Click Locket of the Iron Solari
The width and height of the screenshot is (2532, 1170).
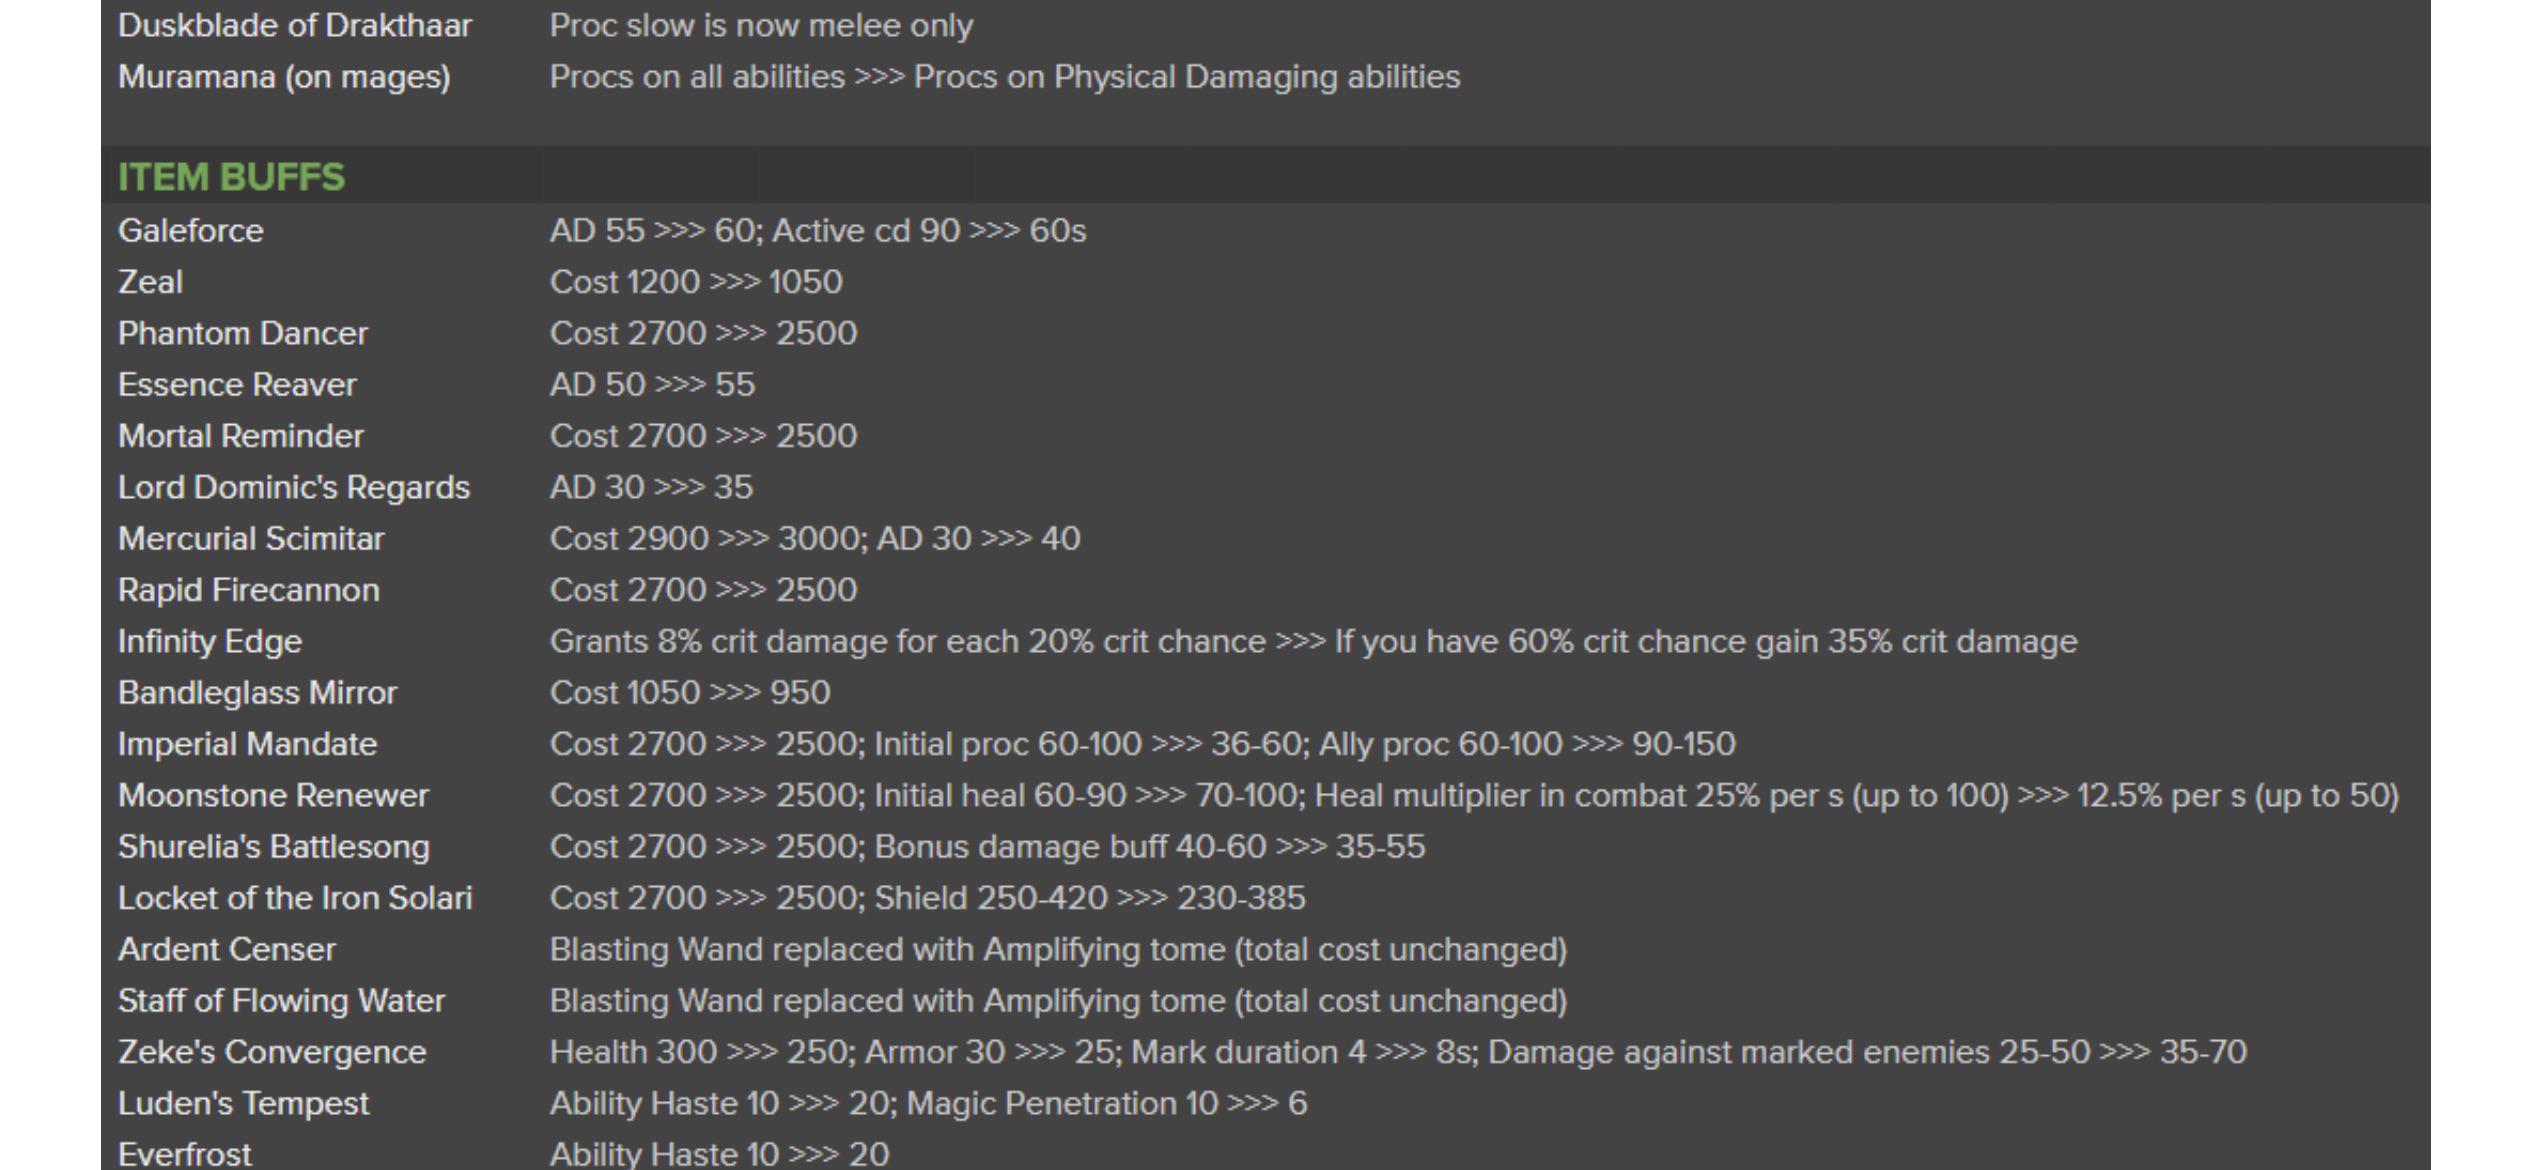[x=294, y=898]
